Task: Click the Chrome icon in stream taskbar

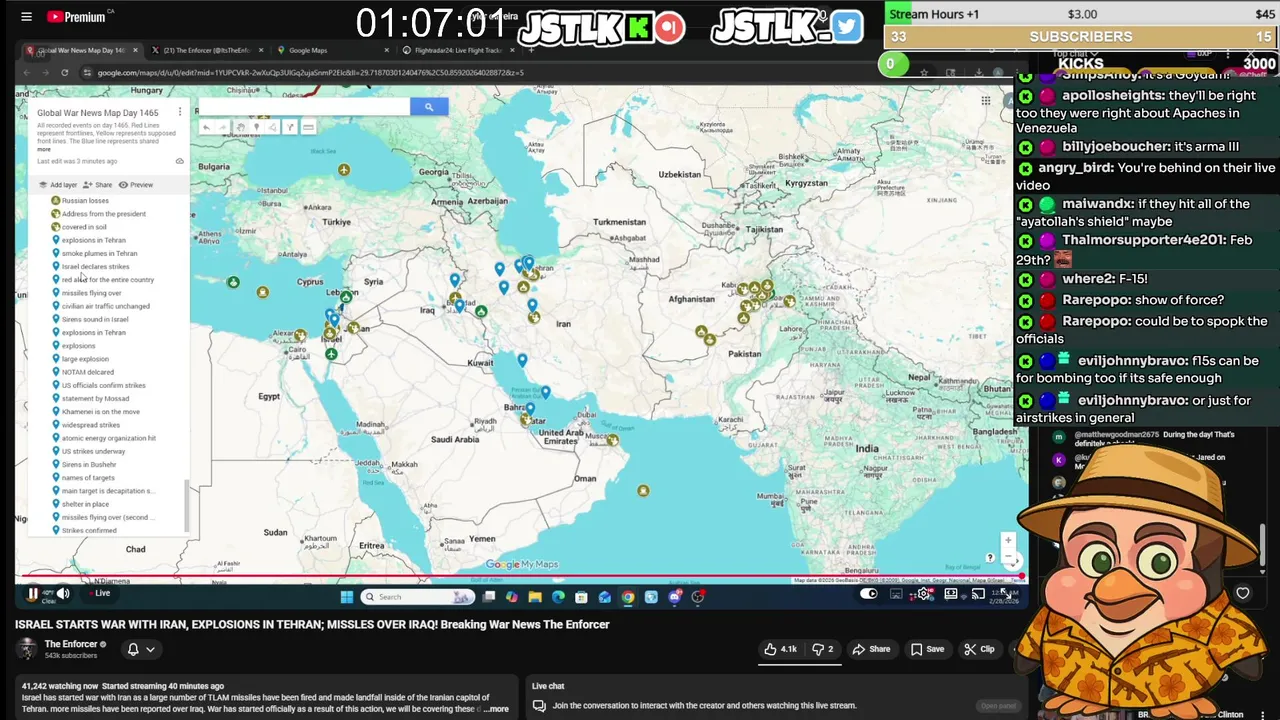Action: [x=628, y=597]
